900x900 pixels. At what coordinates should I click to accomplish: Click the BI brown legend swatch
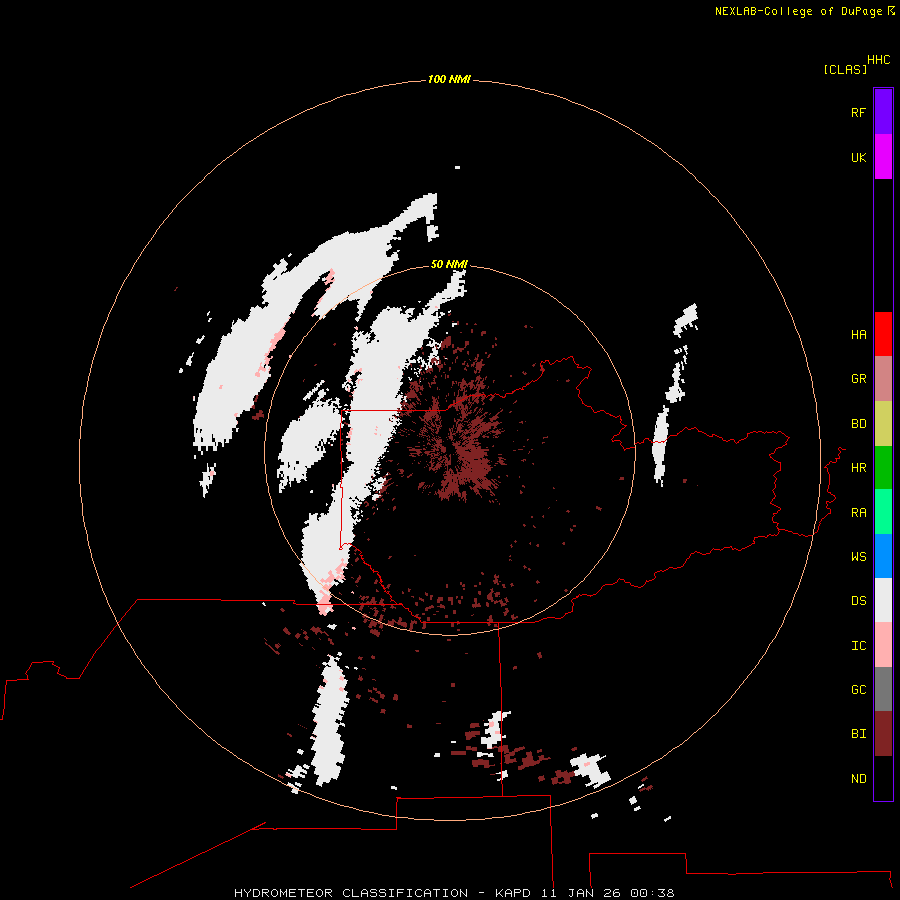(883, 734)
